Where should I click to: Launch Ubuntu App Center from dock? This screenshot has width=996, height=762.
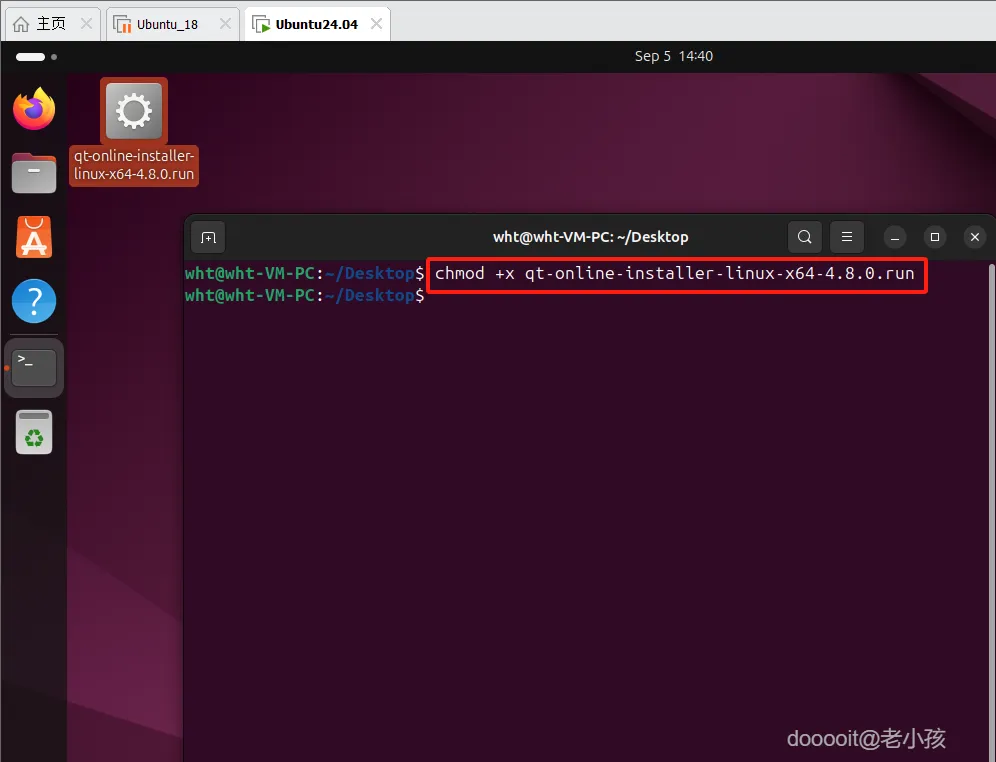coord(34,237)
